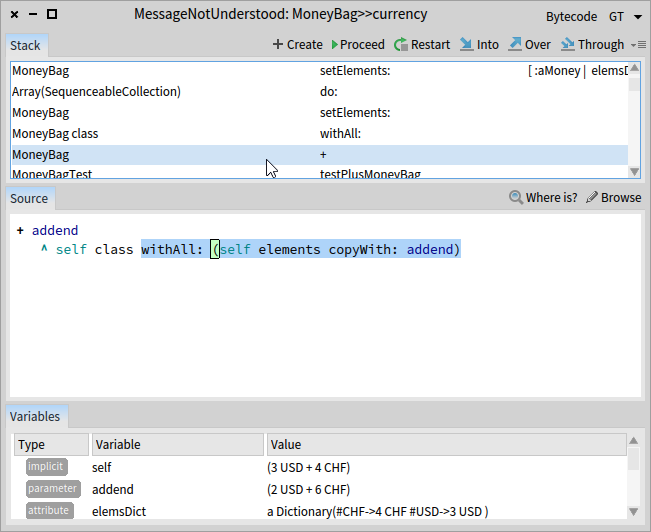
Task: Select the Array(SequenceableCollection) do: stack frame
Action: pyautogui.click(x=319, y=92)
